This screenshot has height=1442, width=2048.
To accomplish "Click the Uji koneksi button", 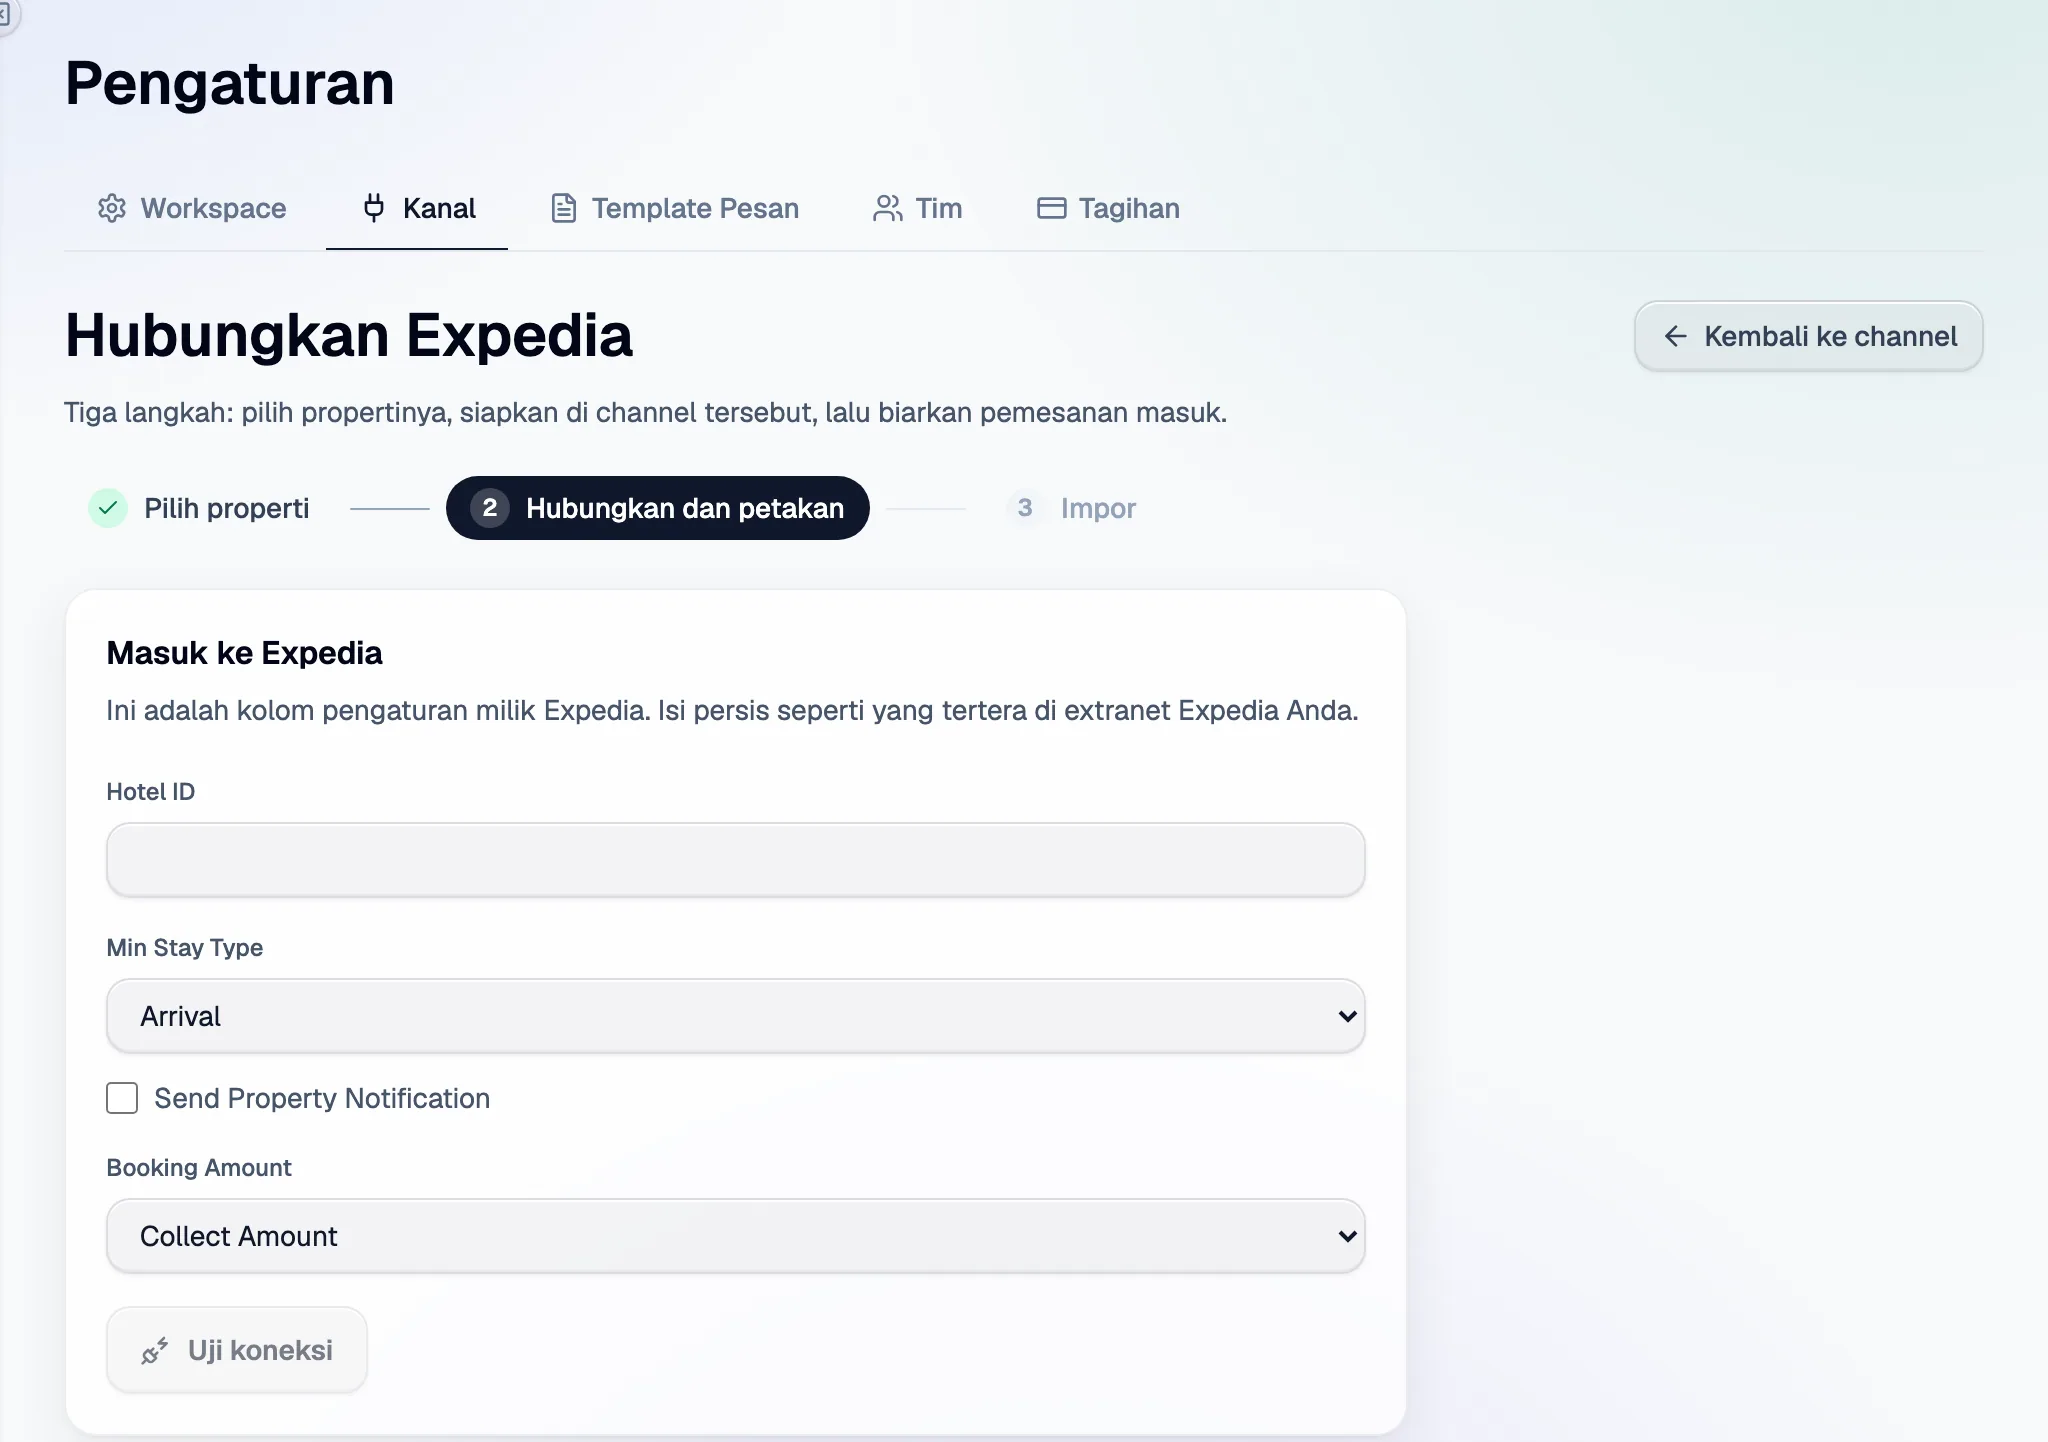I will tap(237, 1350).
